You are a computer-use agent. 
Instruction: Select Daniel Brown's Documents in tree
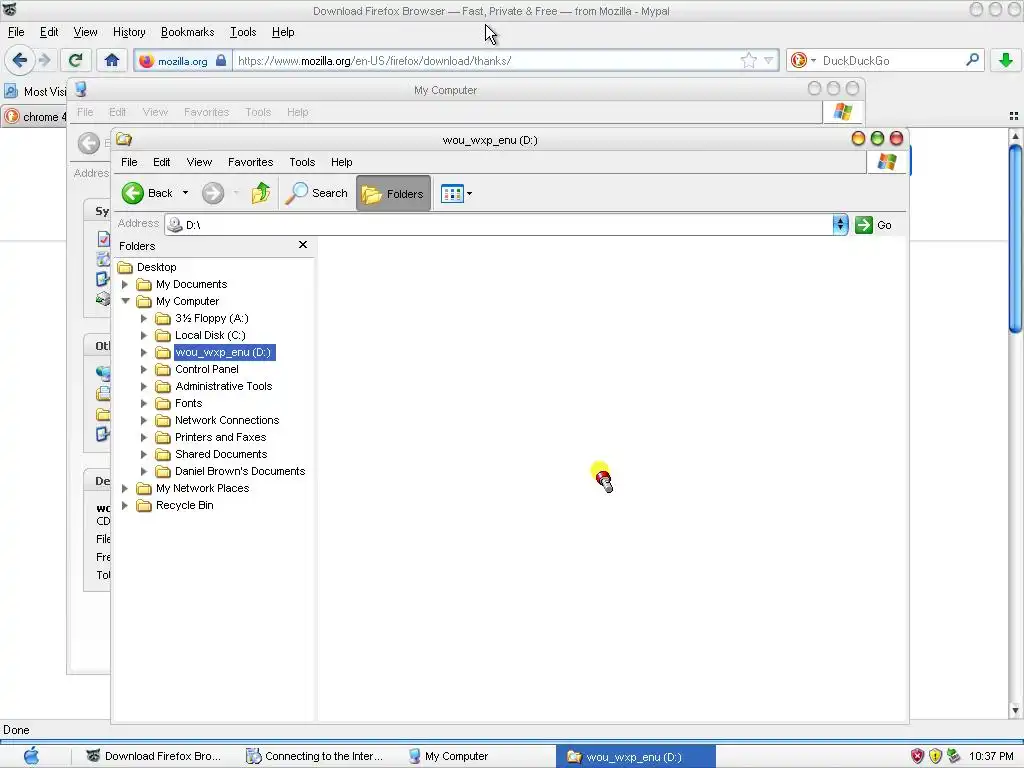(240, 471)
